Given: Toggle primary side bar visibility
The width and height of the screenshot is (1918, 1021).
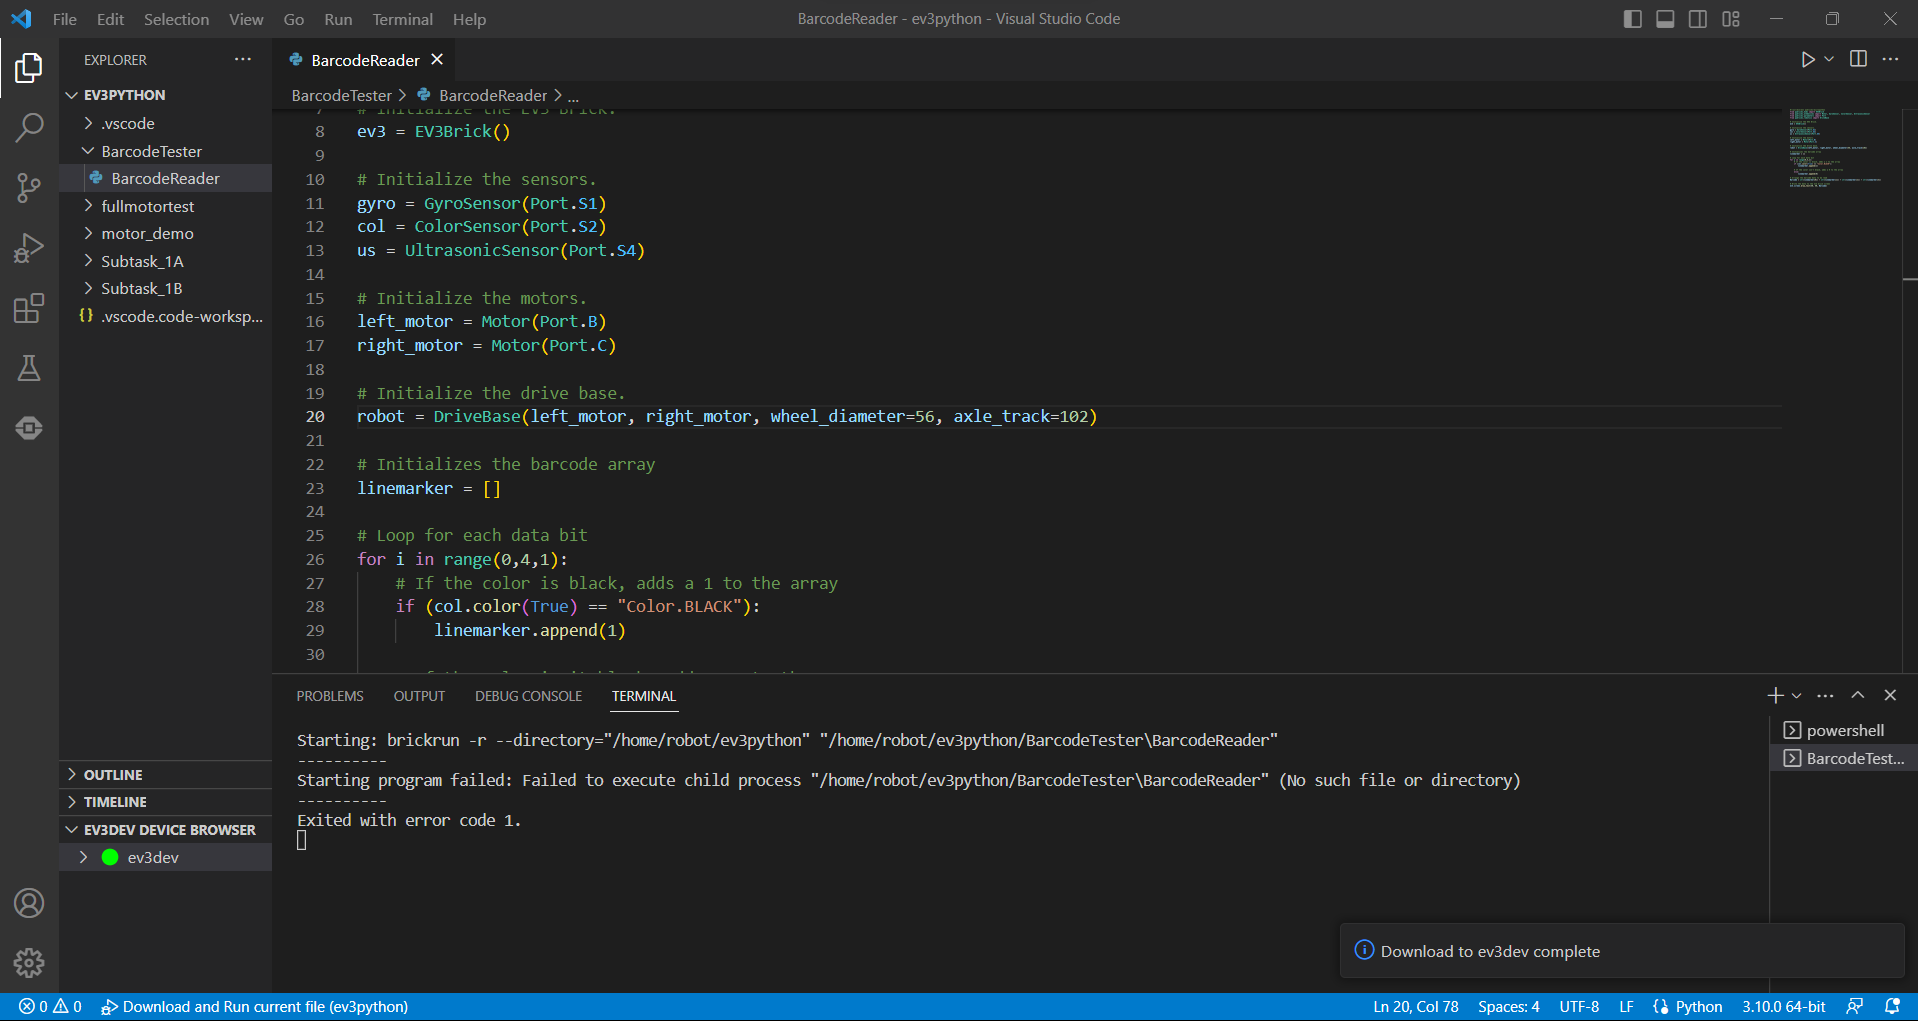Looking at the screenshot, I should pos(1633,19).
